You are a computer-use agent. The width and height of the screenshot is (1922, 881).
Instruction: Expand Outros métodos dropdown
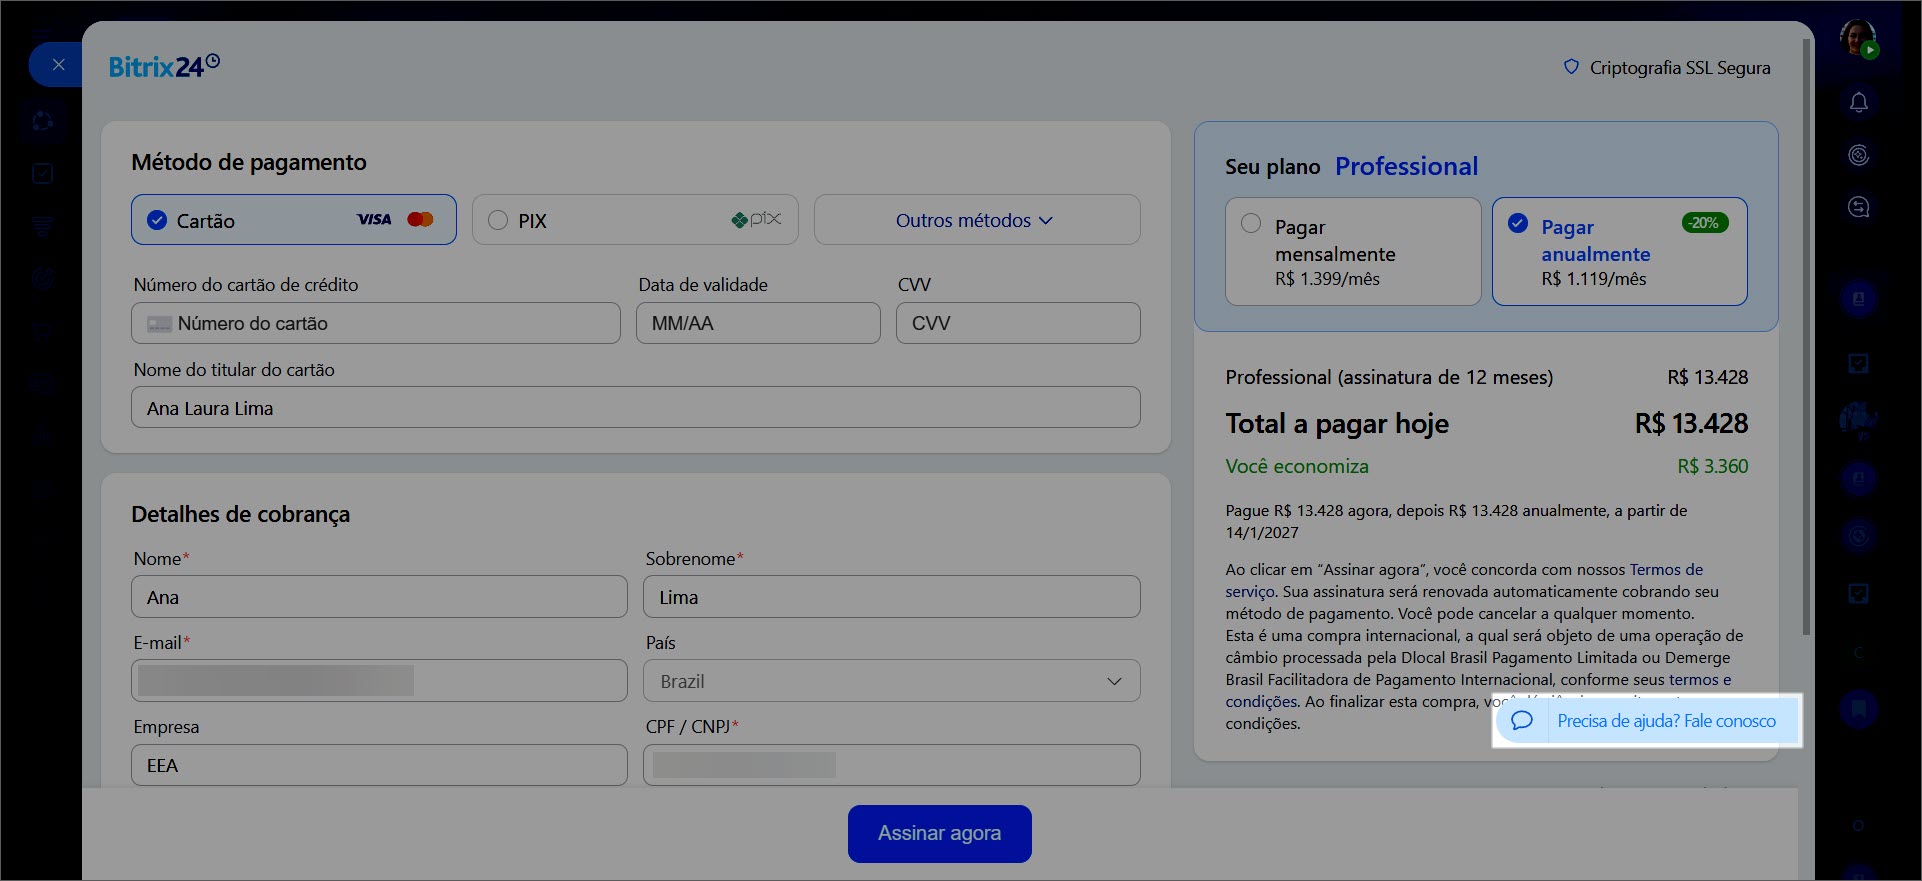pos(975,220)
